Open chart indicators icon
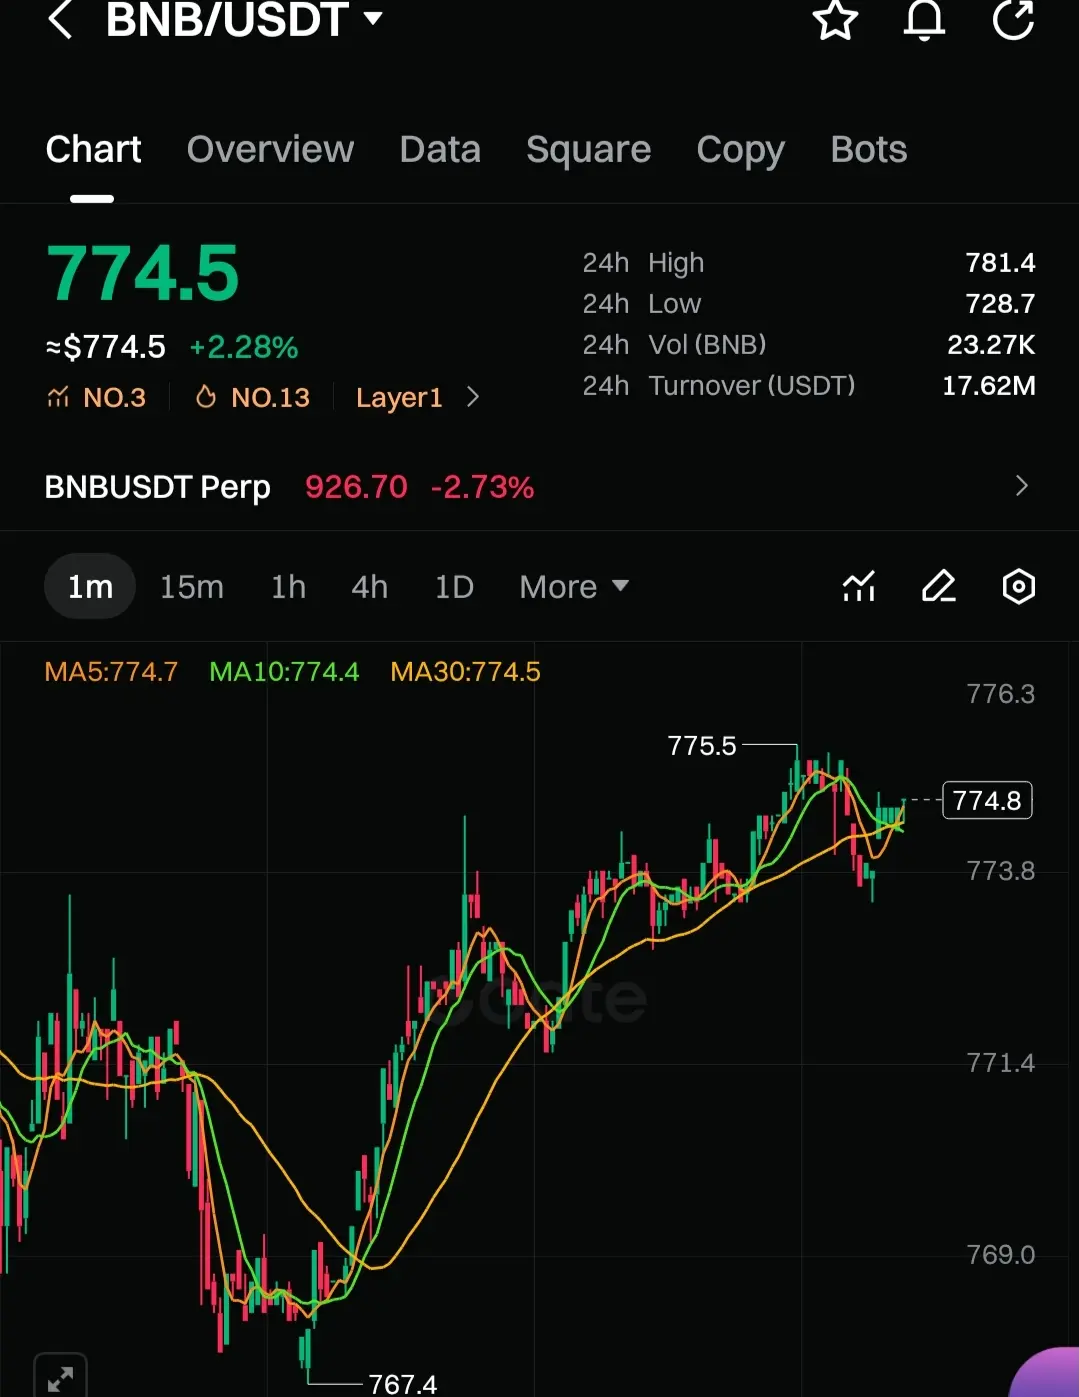This screenshot has height=1397, width=1079. click(x=859, y=586)
